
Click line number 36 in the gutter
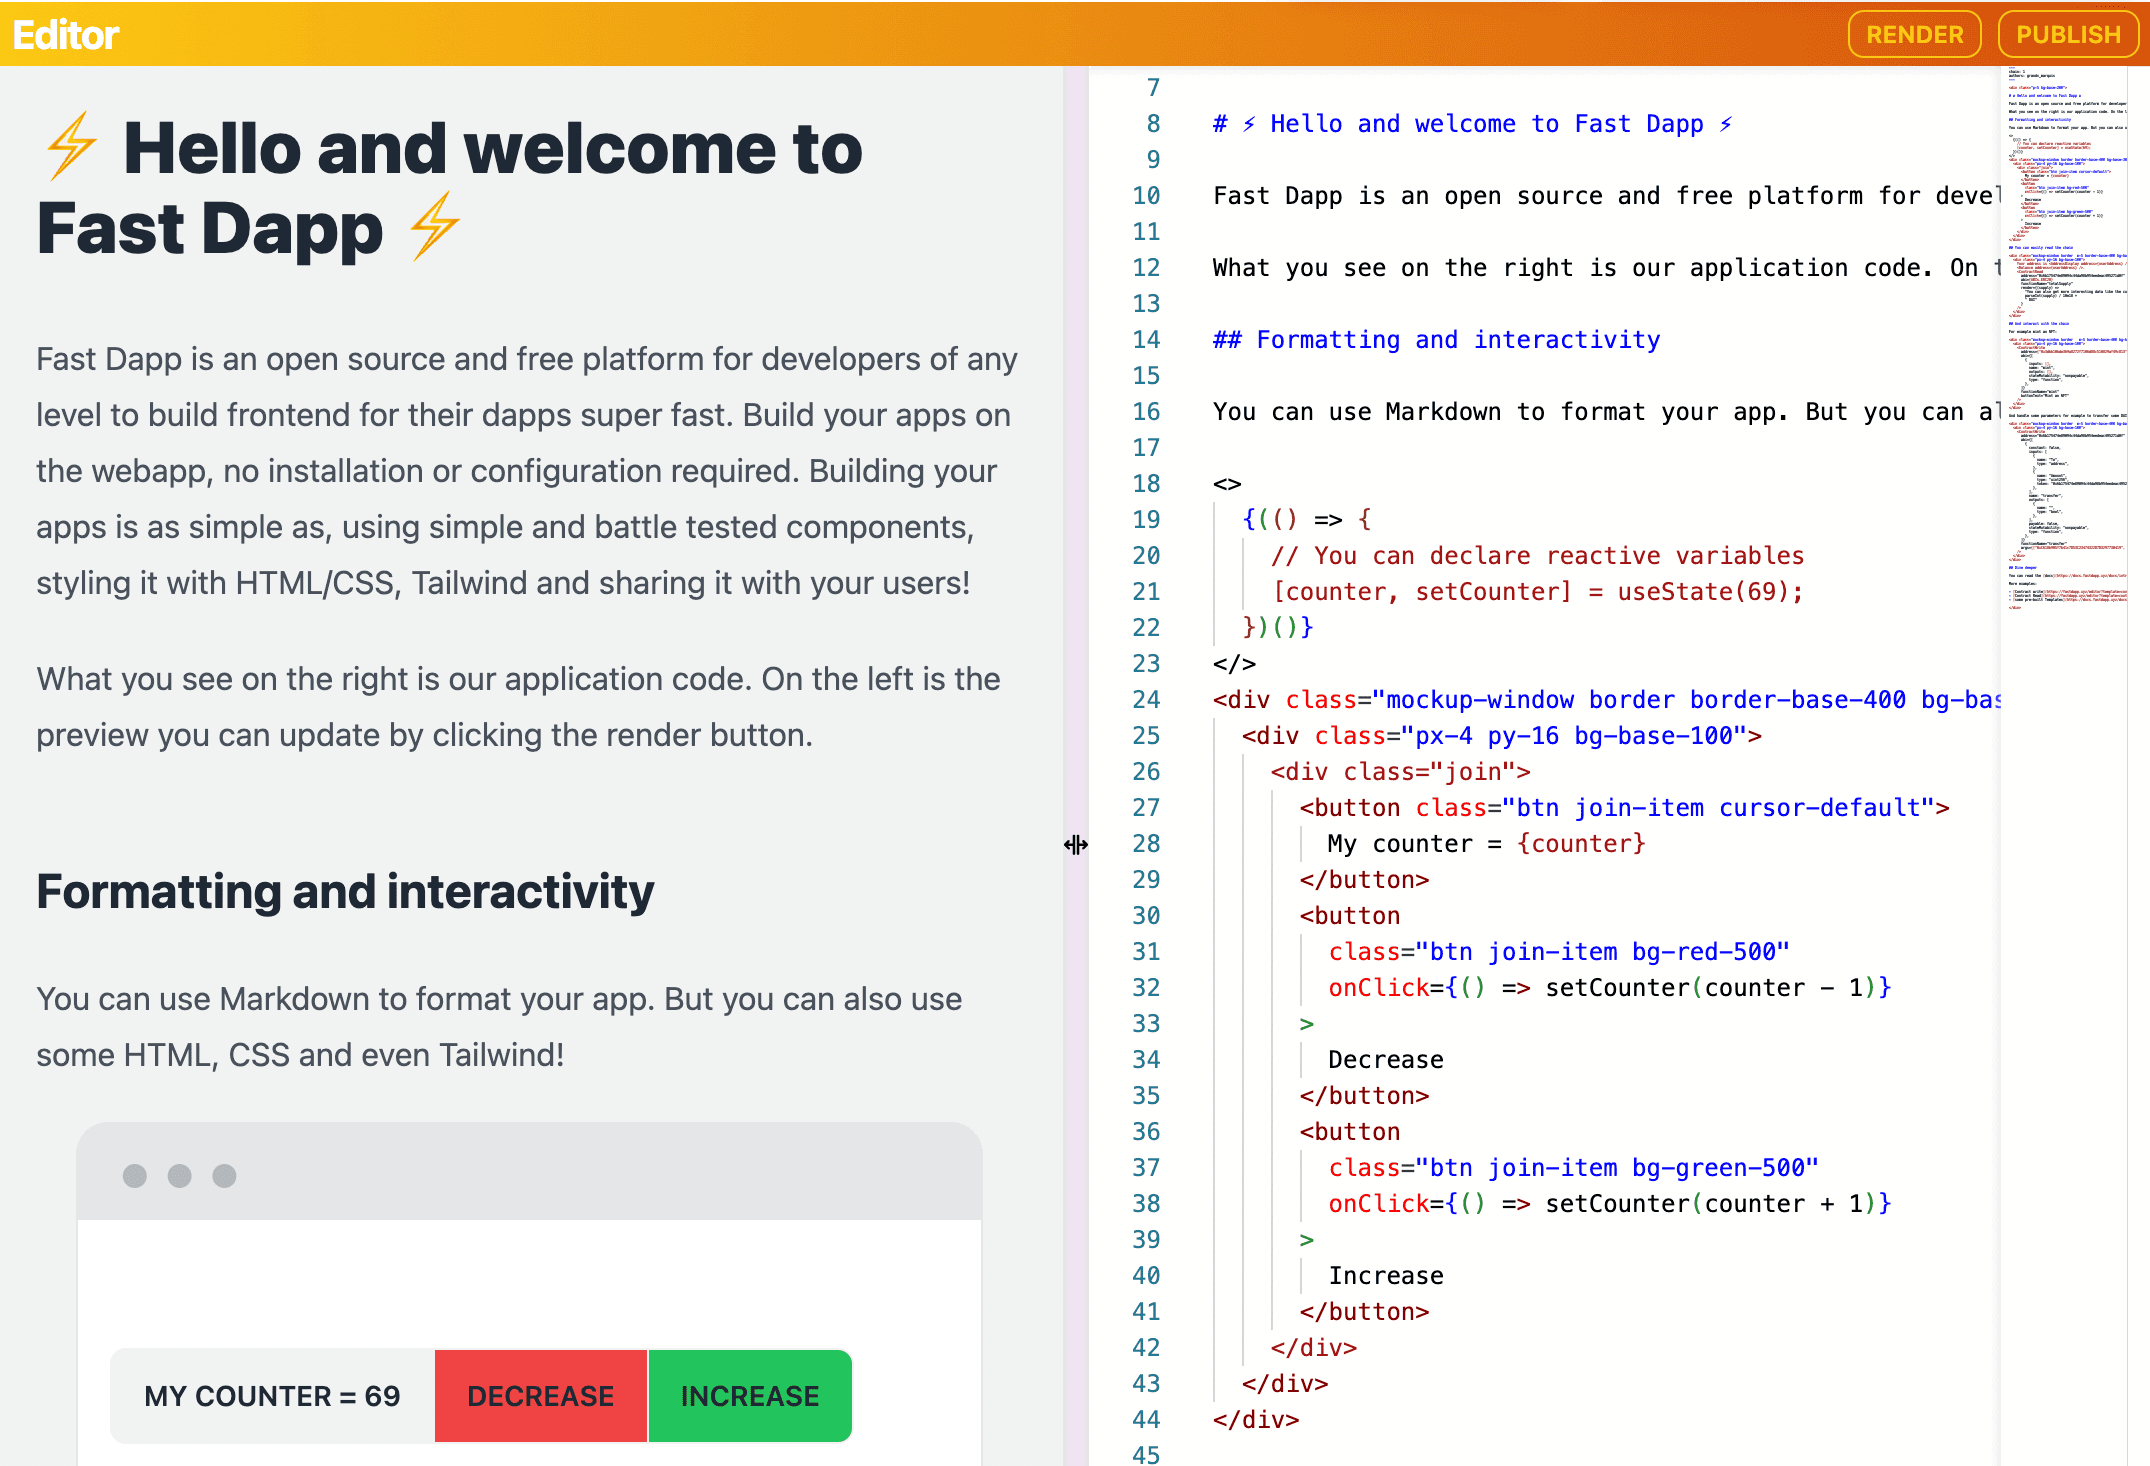(1146, 1132)
